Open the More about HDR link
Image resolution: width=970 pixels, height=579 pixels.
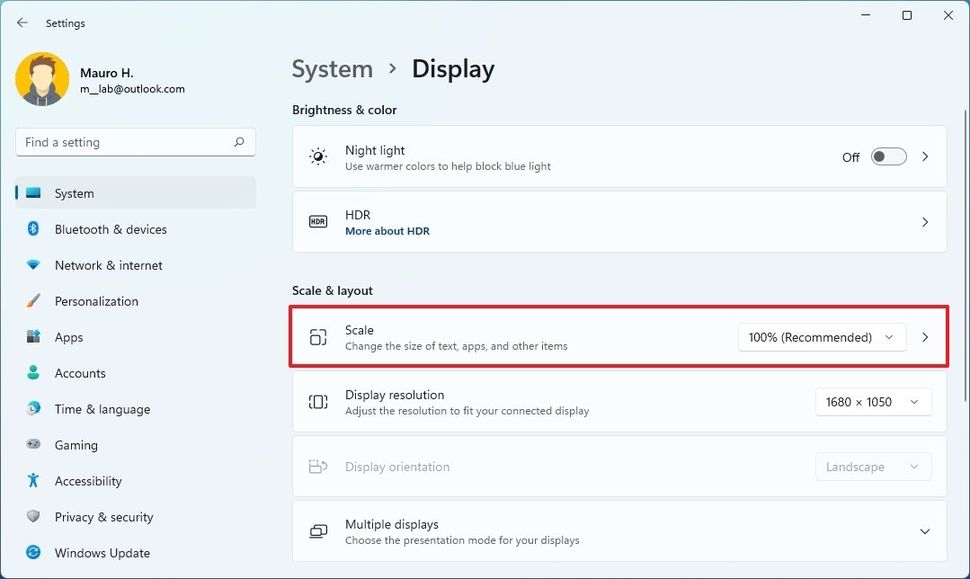click(x=387, y=231)
